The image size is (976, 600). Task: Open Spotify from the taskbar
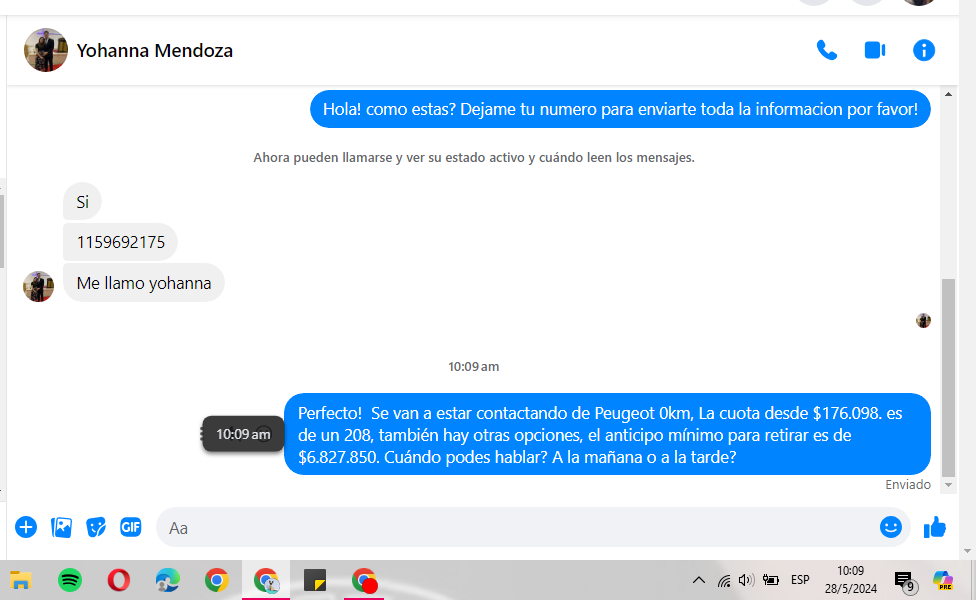pos(70,581)
